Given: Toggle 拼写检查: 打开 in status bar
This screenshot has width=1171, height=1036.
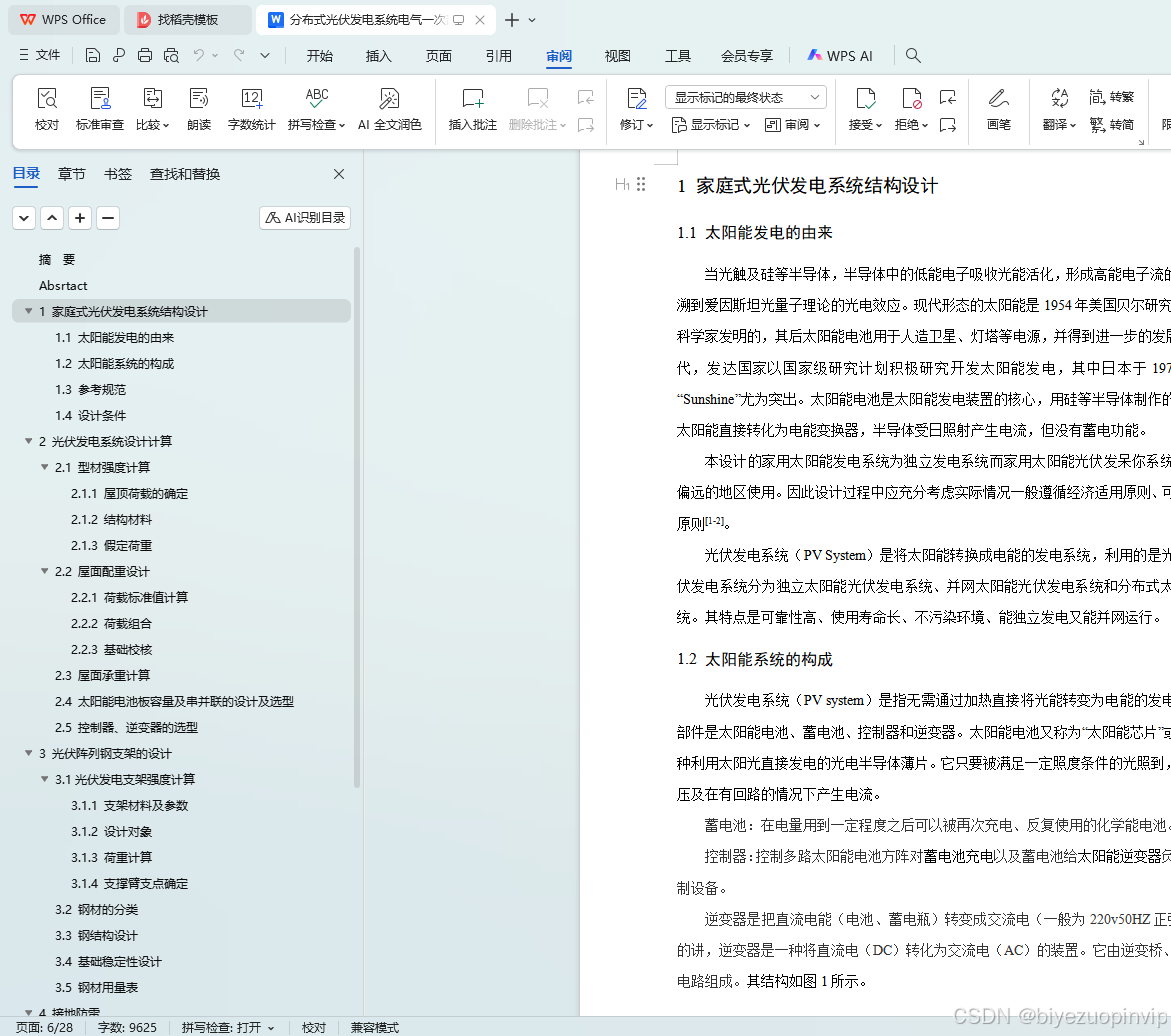Looking at the screenshot, I should click(228, 1028).
